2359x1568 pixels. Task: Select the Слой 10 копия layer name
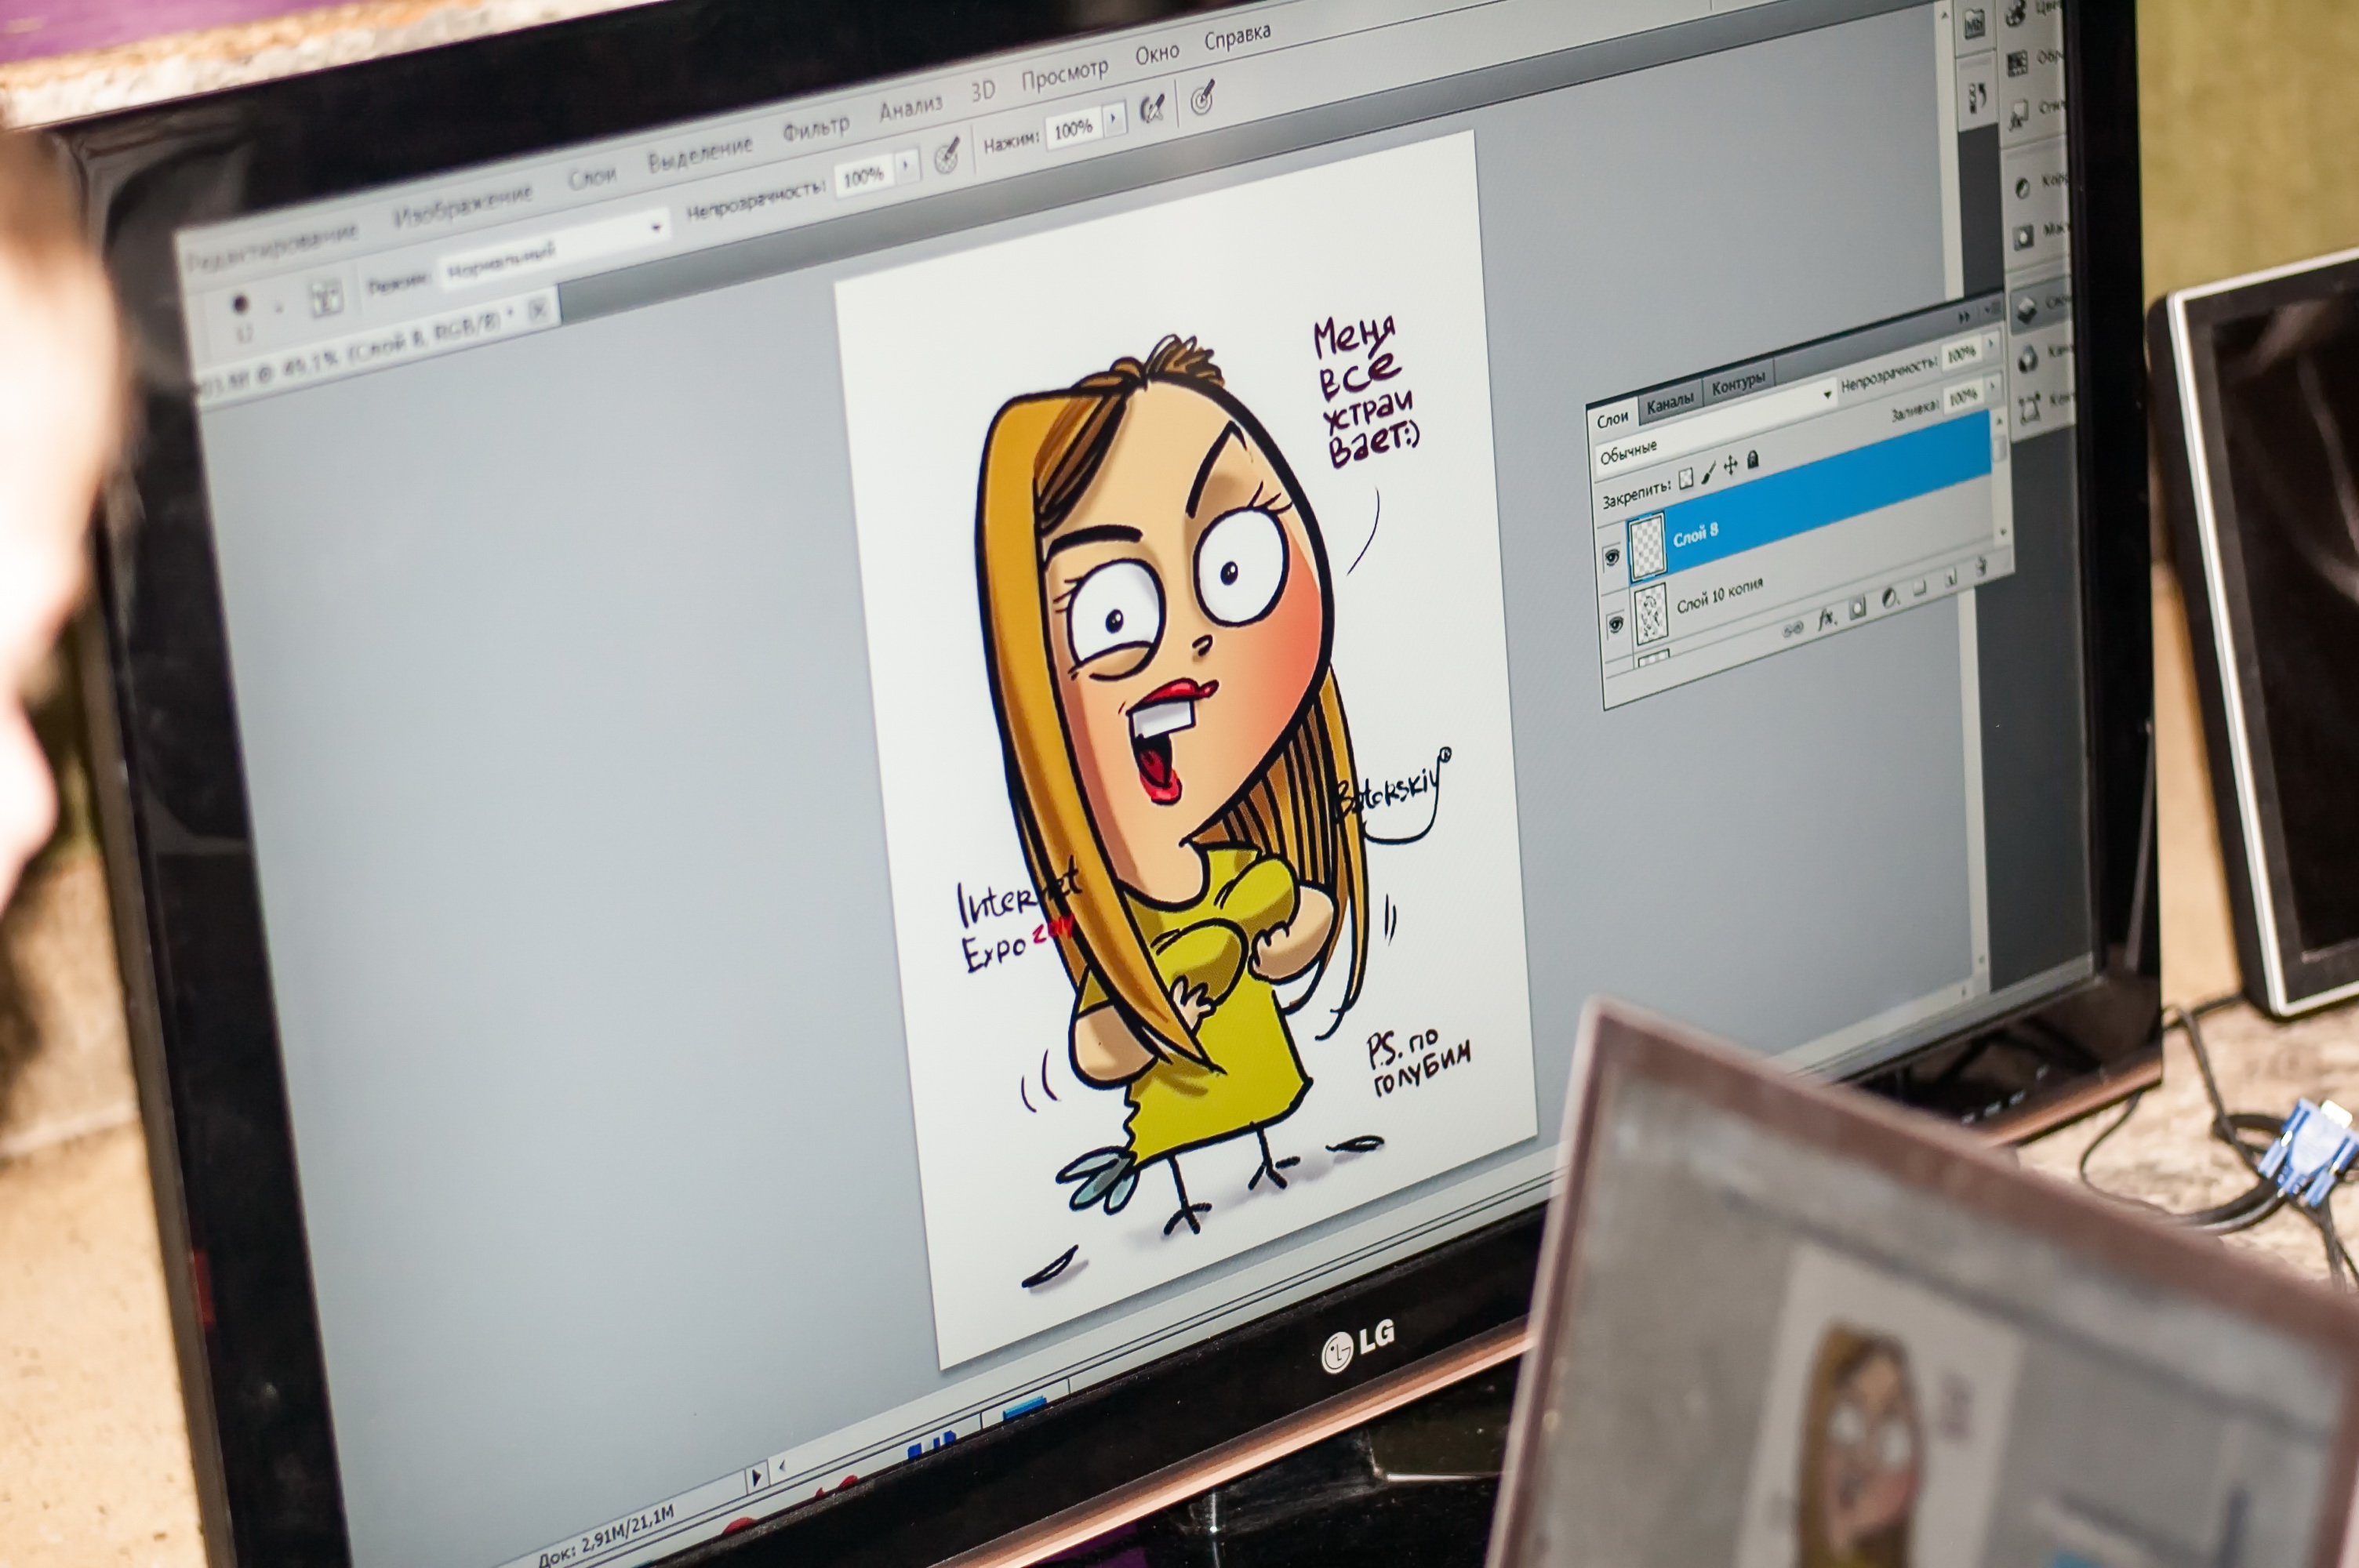pos(1720,596)
